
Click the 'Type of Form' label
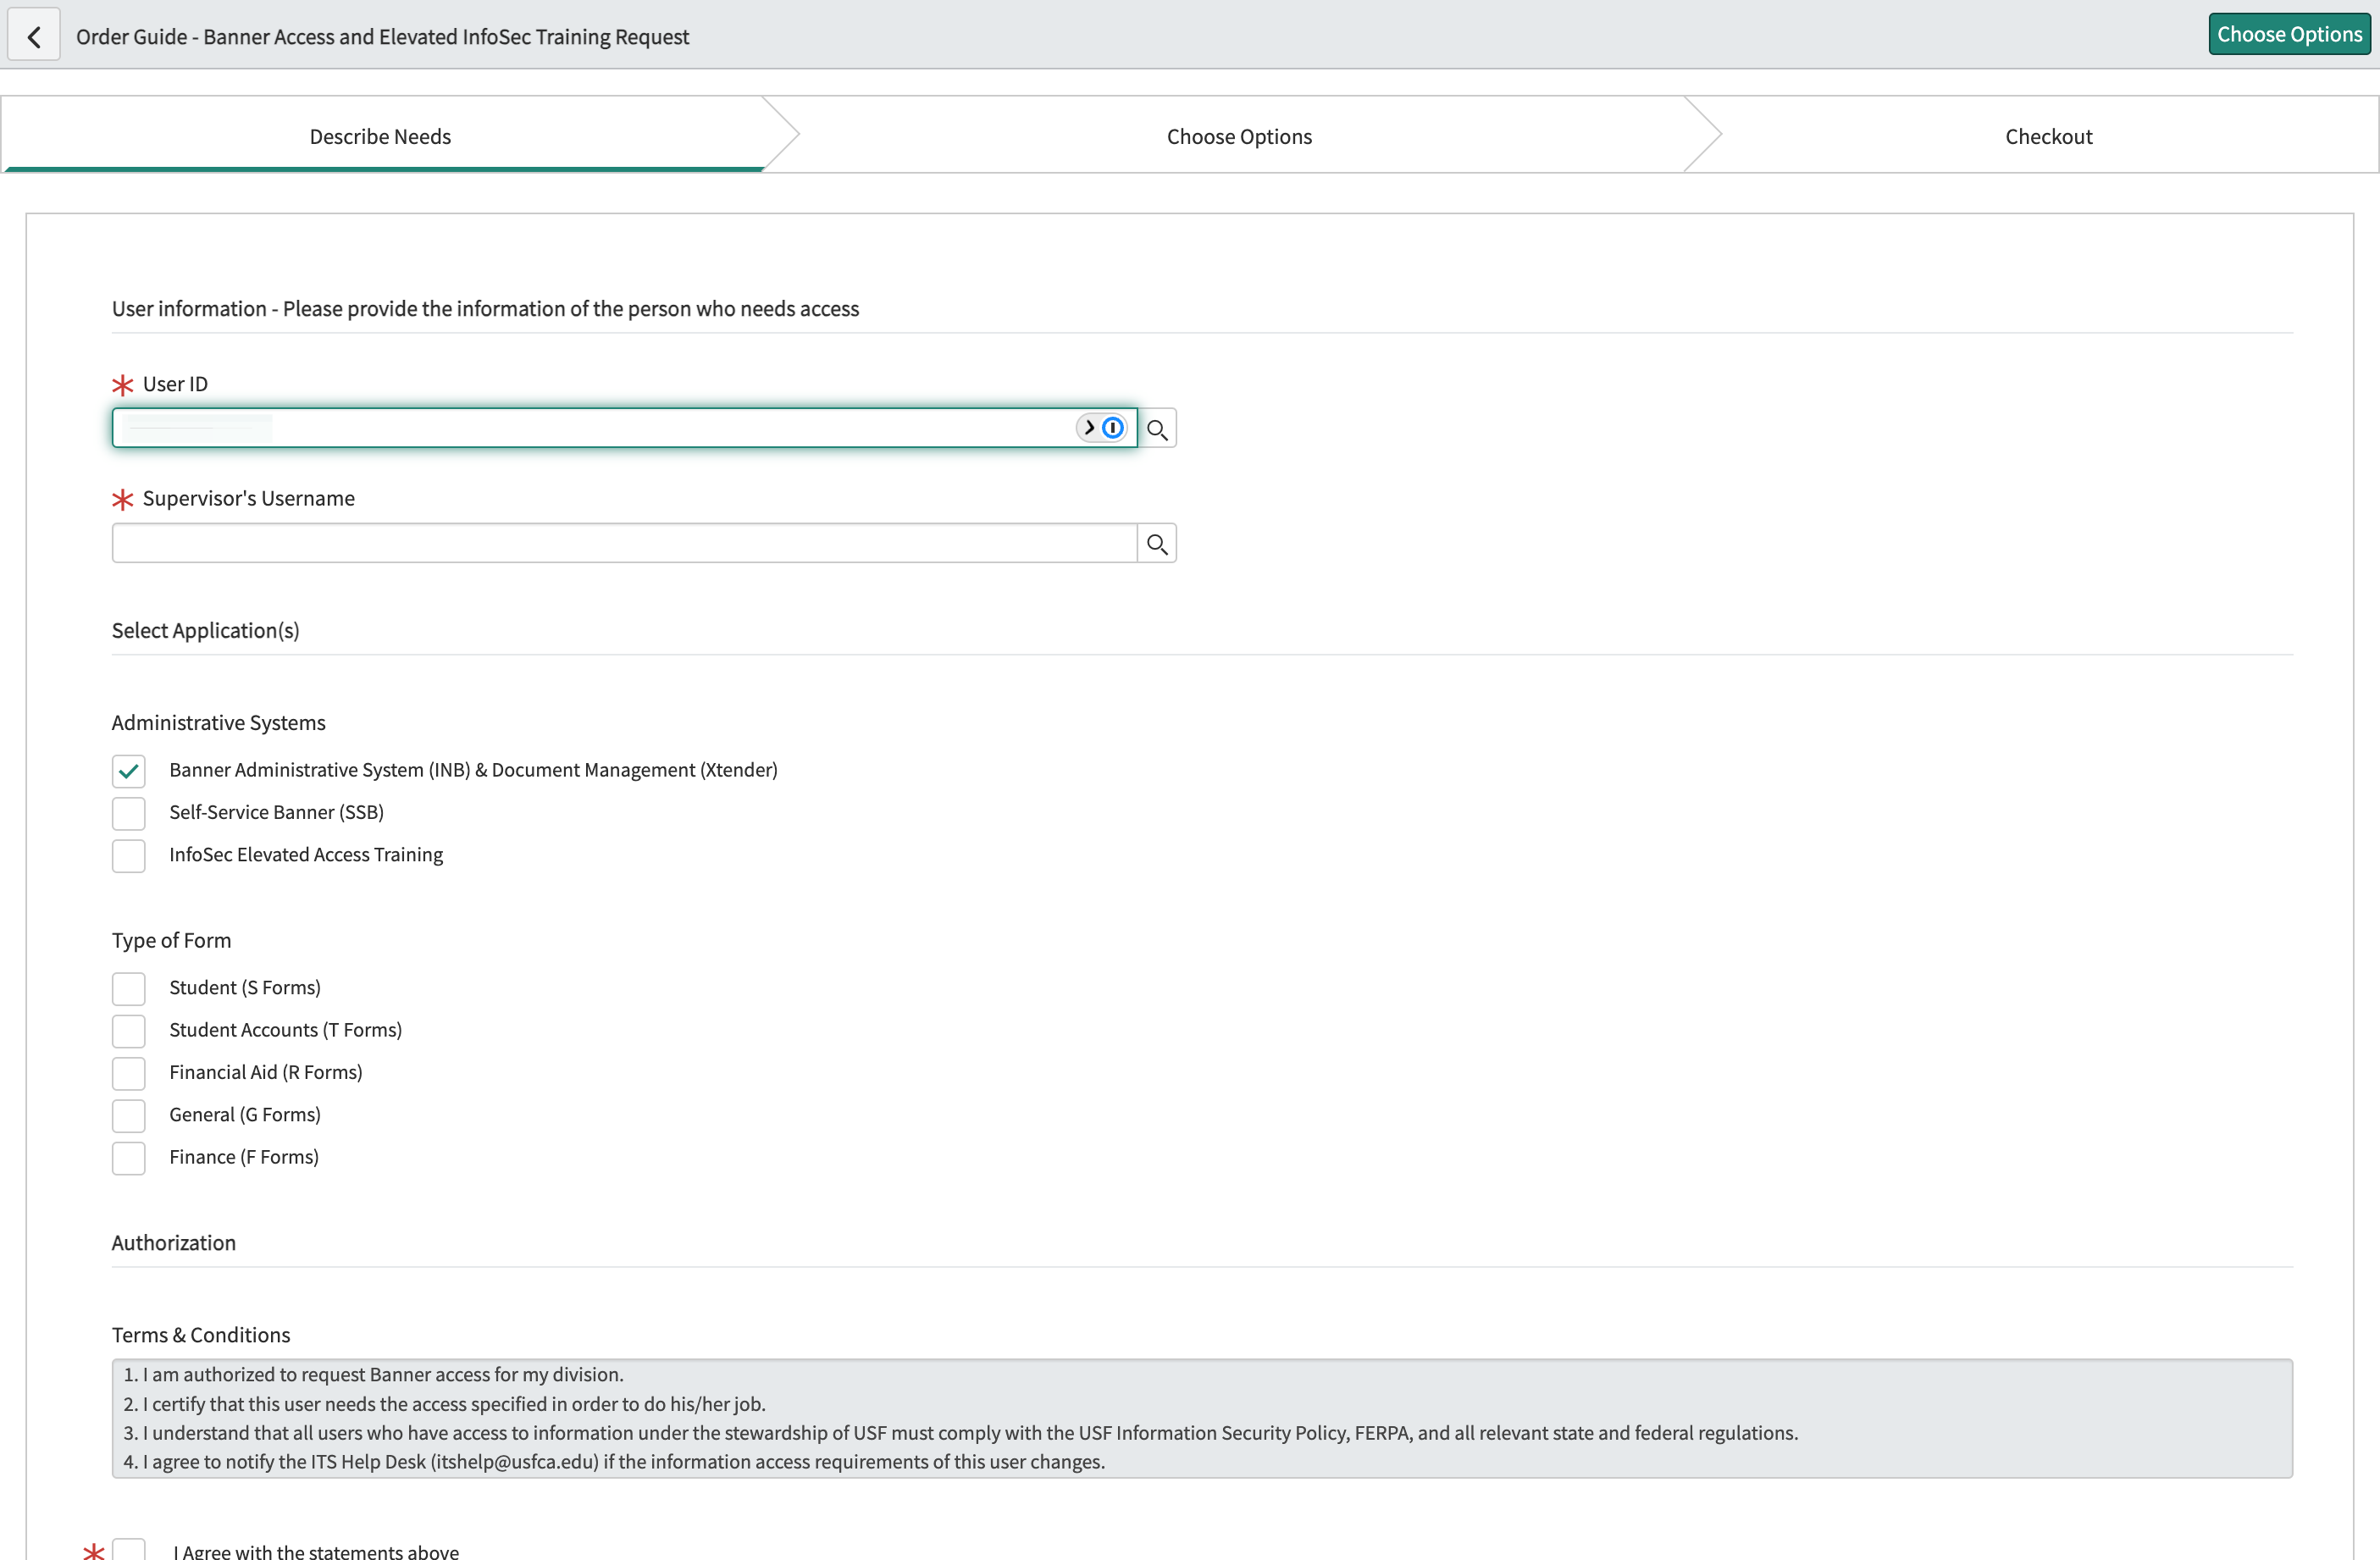(x=171, y=940)
